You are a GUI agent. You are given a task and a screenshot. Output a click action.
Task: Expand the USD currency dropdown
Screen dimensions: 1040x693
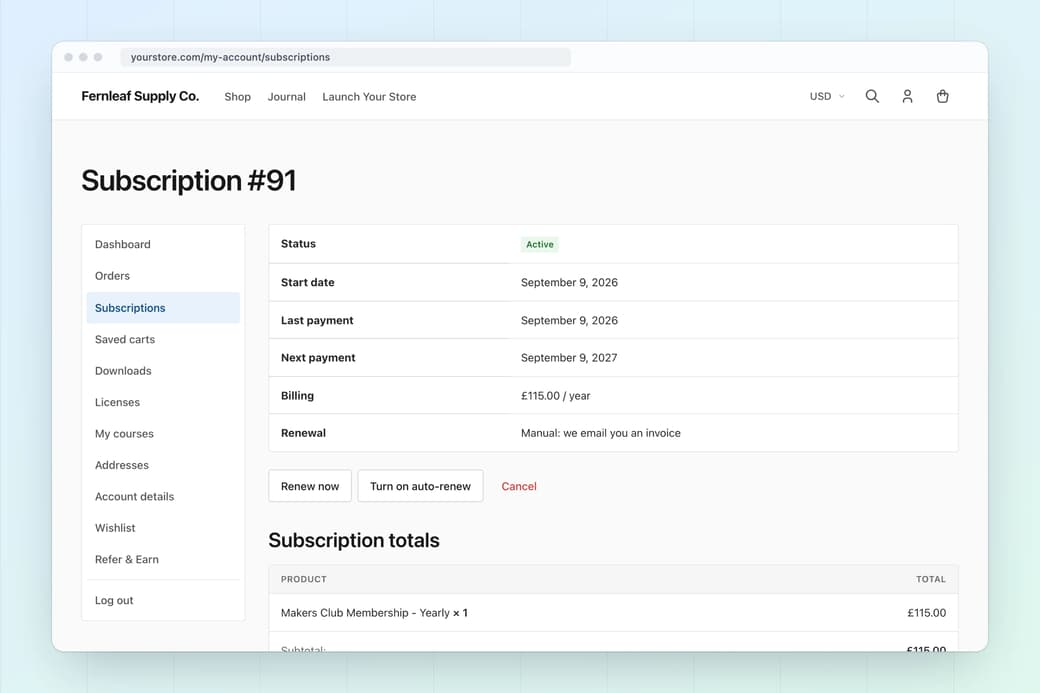tap(827, 96)
